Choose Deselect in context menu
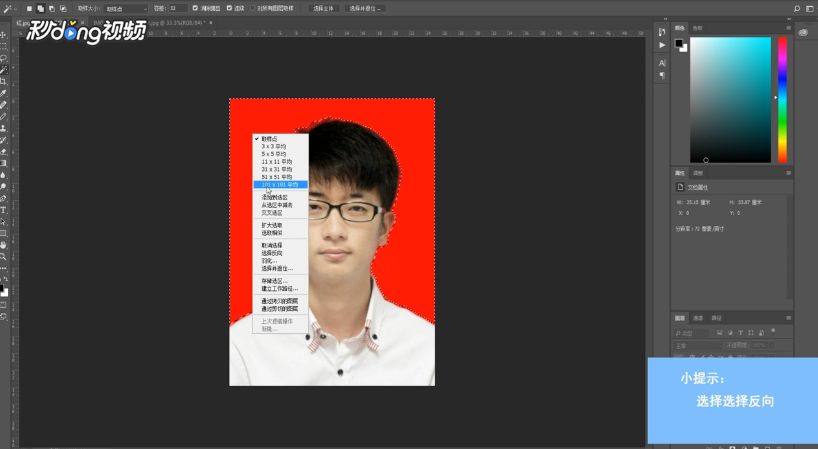The image size is (818, 449). point(280,245)
